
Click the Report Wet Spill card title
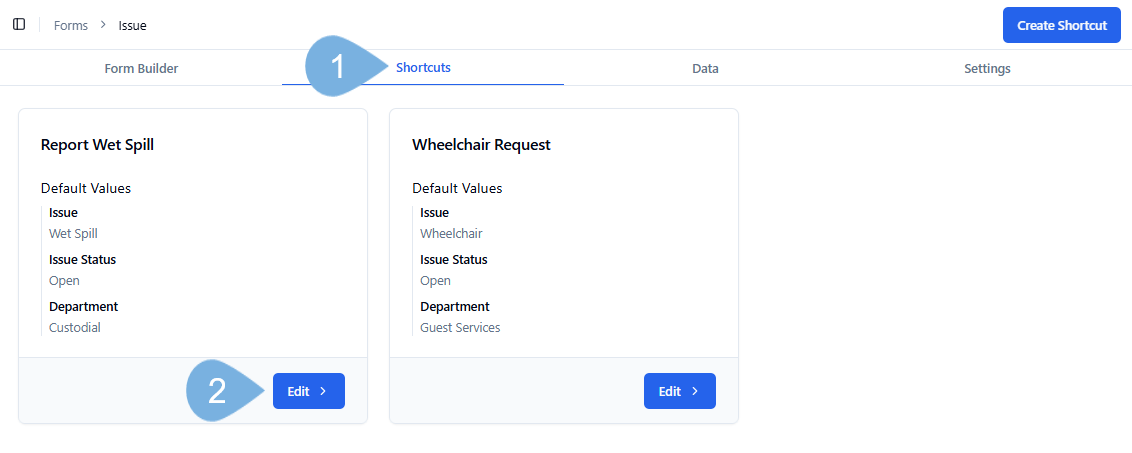(97, 145)
